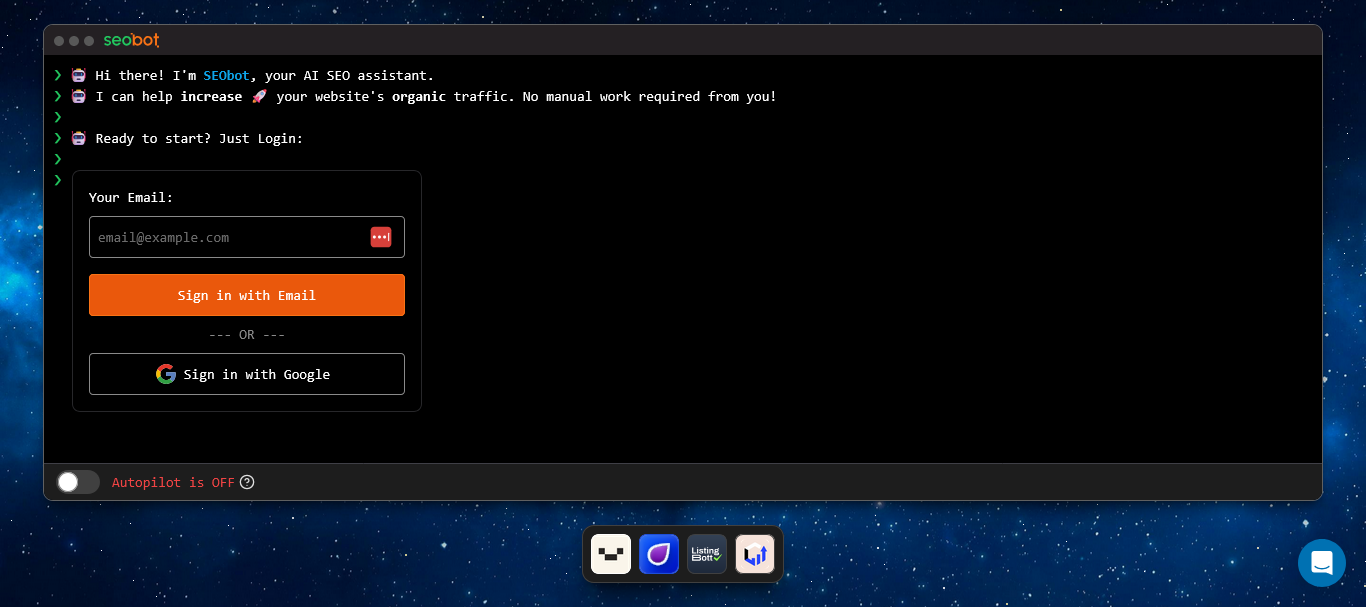
Task: Click the robot emoji beside "Ready to start?"
Action: (79, 138)
